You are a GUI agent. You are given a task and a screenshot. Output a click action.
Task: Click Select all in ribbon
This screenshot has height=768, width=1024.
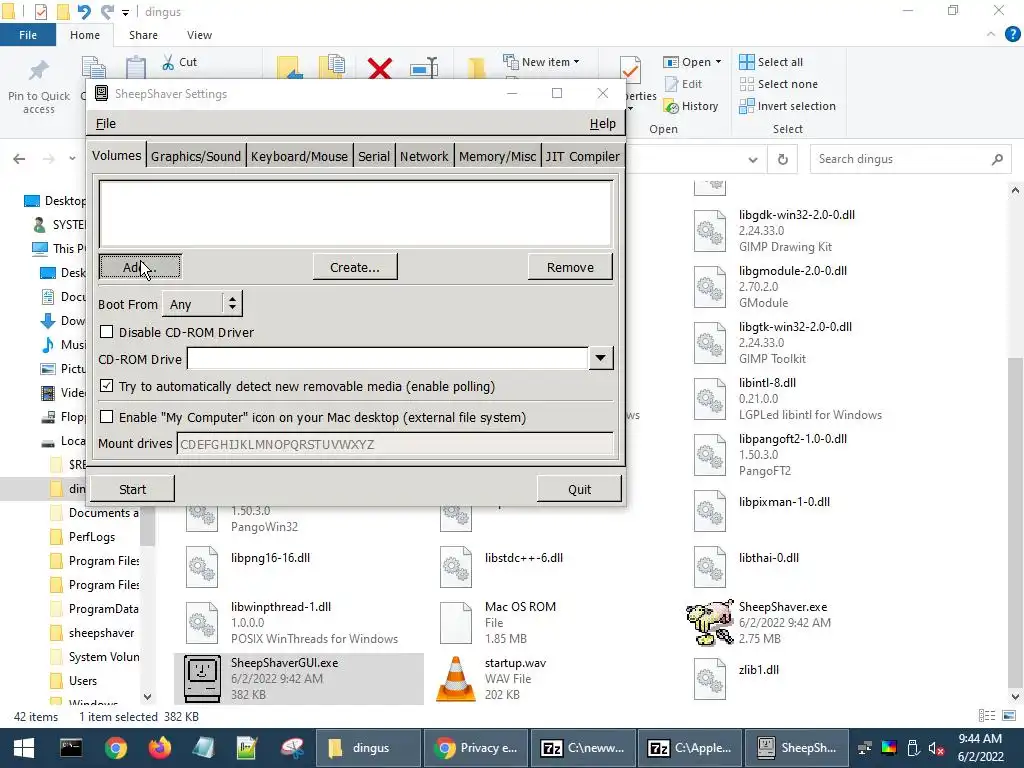pyautogui.click(x=771, y=61)
